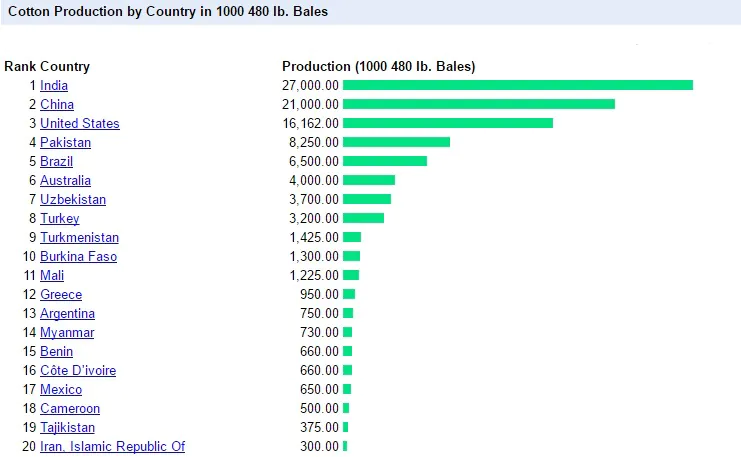
Task: Open the Cameroon link
Action: point(70,408)
